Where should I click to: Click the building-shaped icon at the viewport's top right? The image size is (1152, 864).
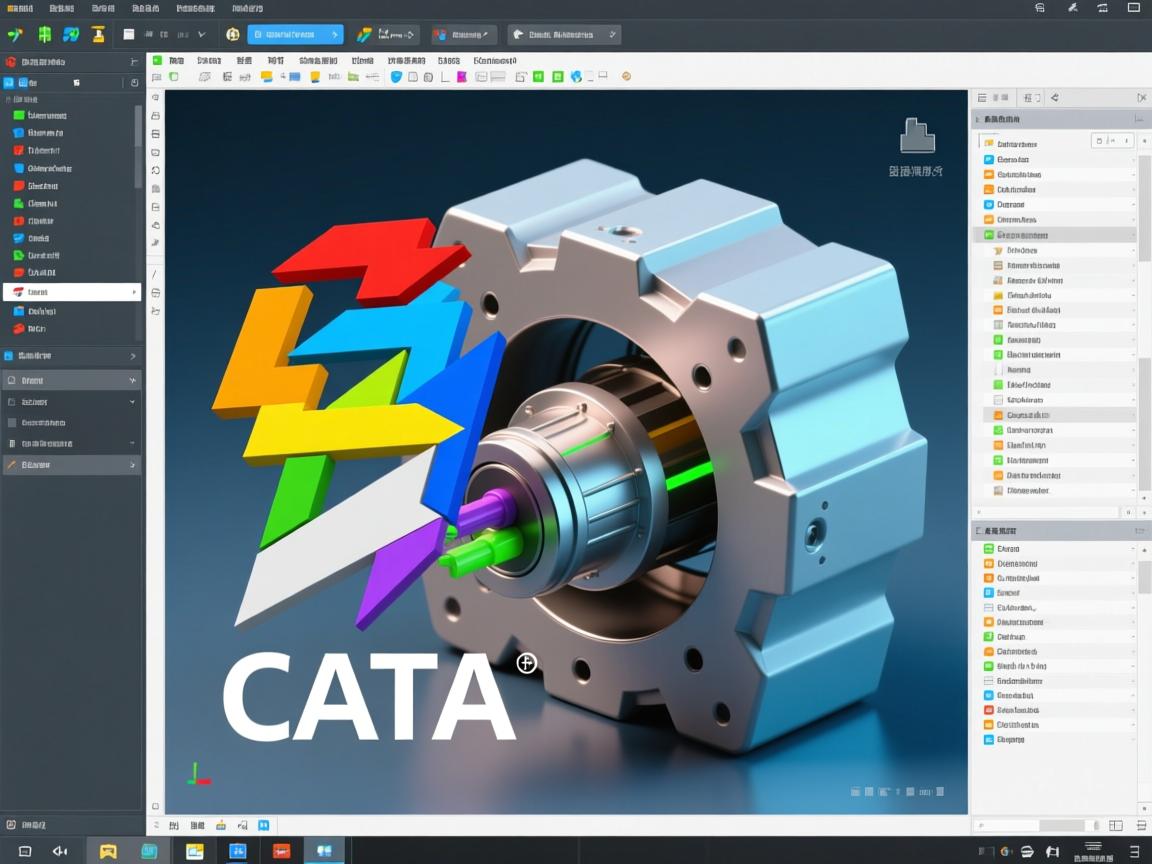[916, 136]
